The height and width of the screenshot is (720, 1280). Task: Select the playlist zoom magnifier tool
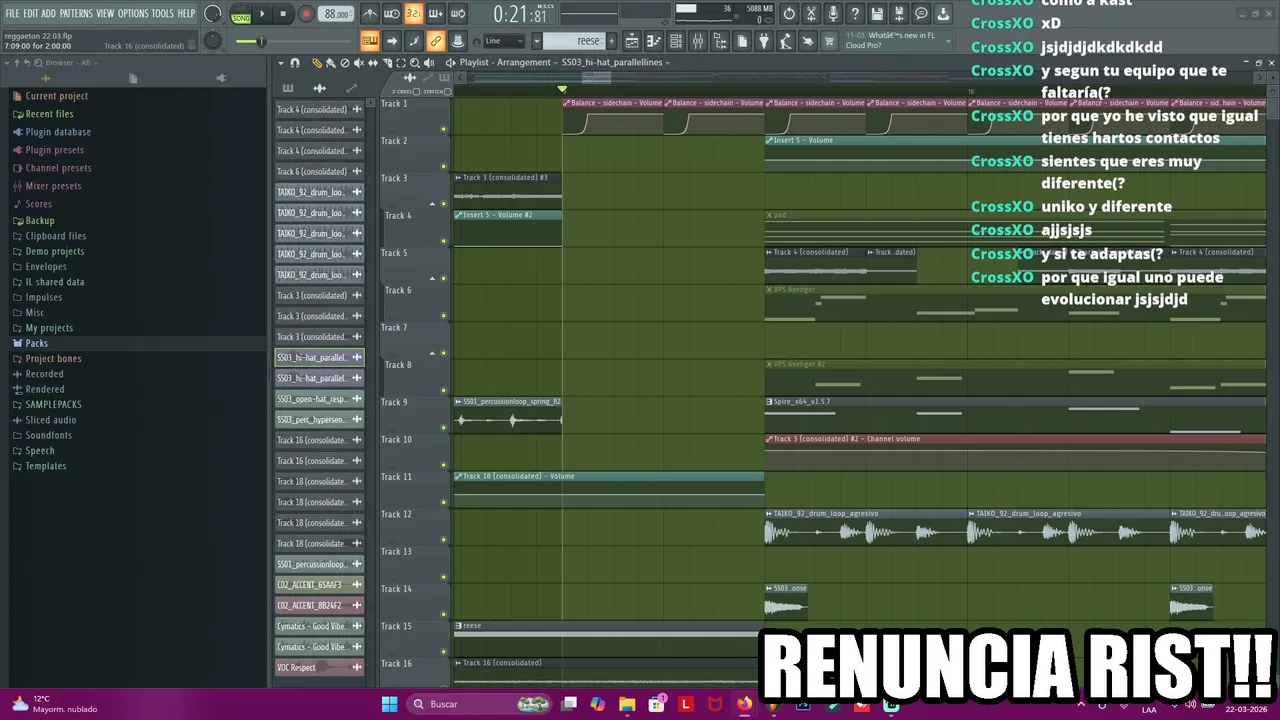[x=415, y=62]
